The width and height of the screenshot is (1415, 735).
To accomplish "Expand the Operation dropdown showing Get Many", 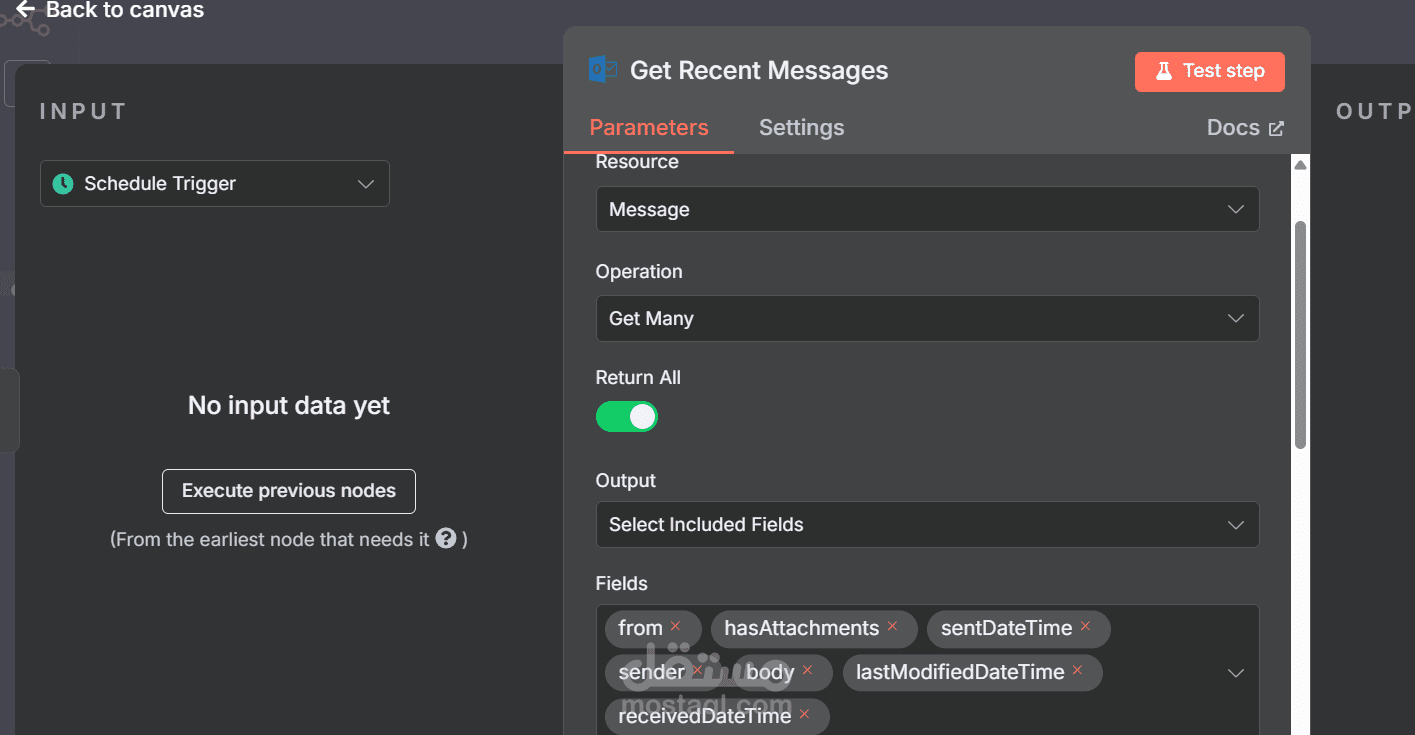I will [x=927, y=318].
